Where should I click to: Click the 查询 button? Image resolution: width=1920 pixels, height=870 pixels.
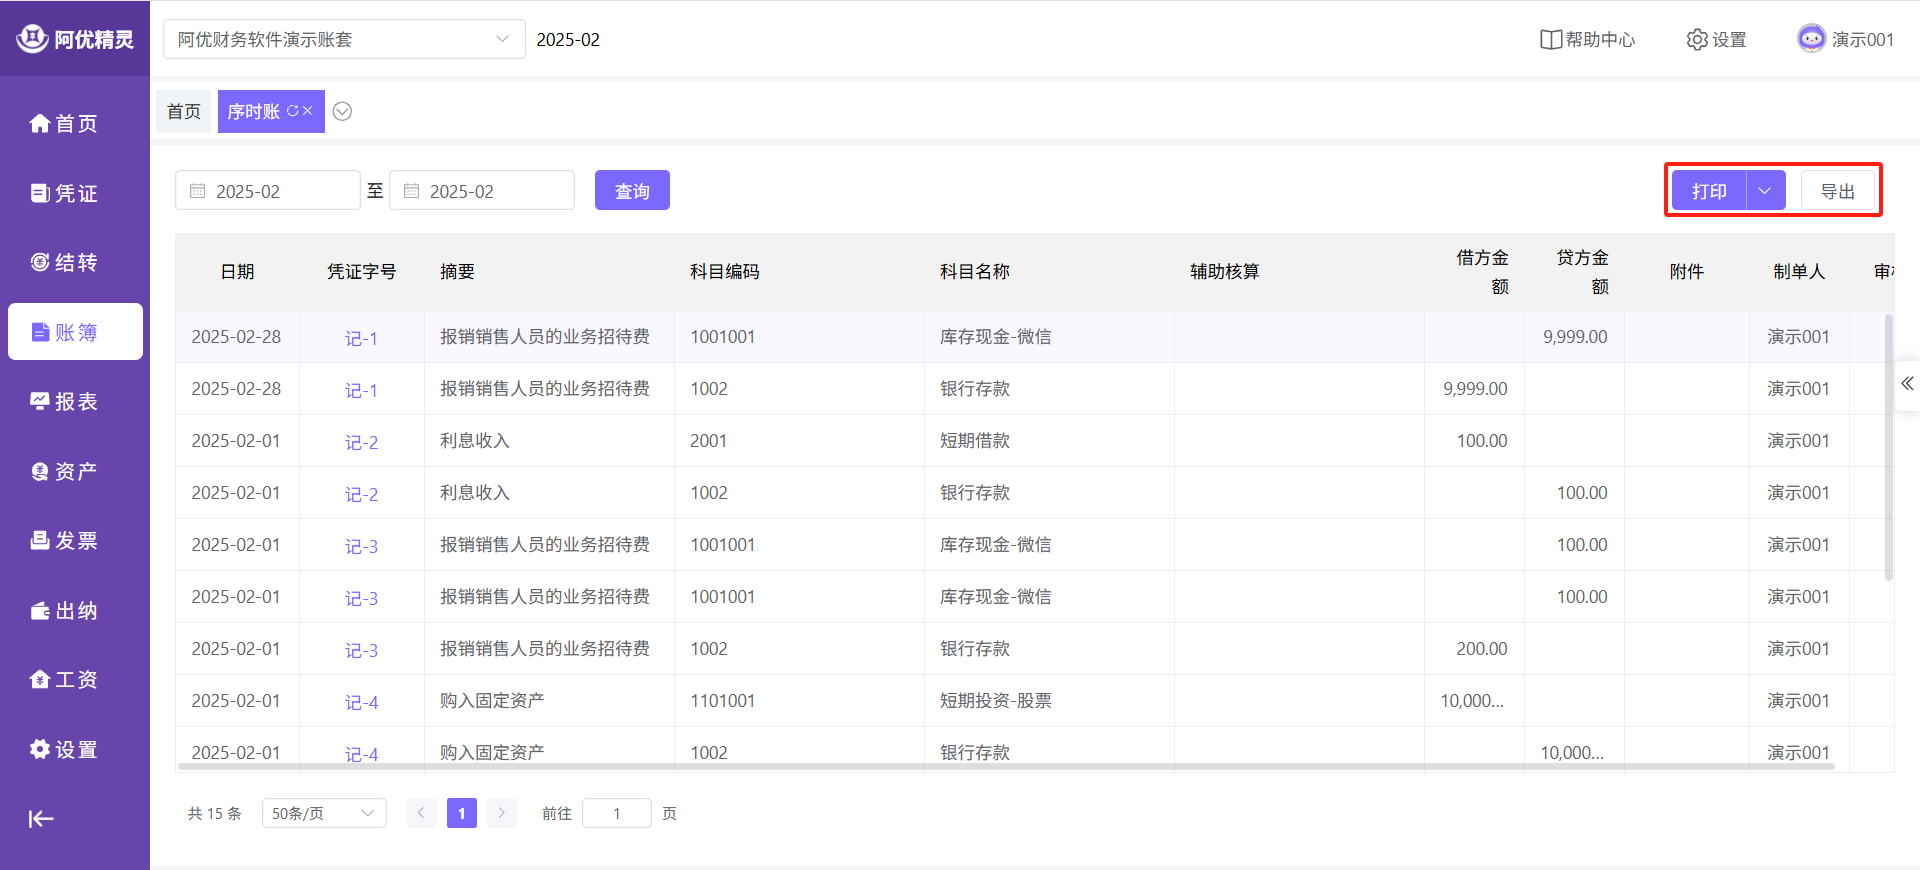632,191
